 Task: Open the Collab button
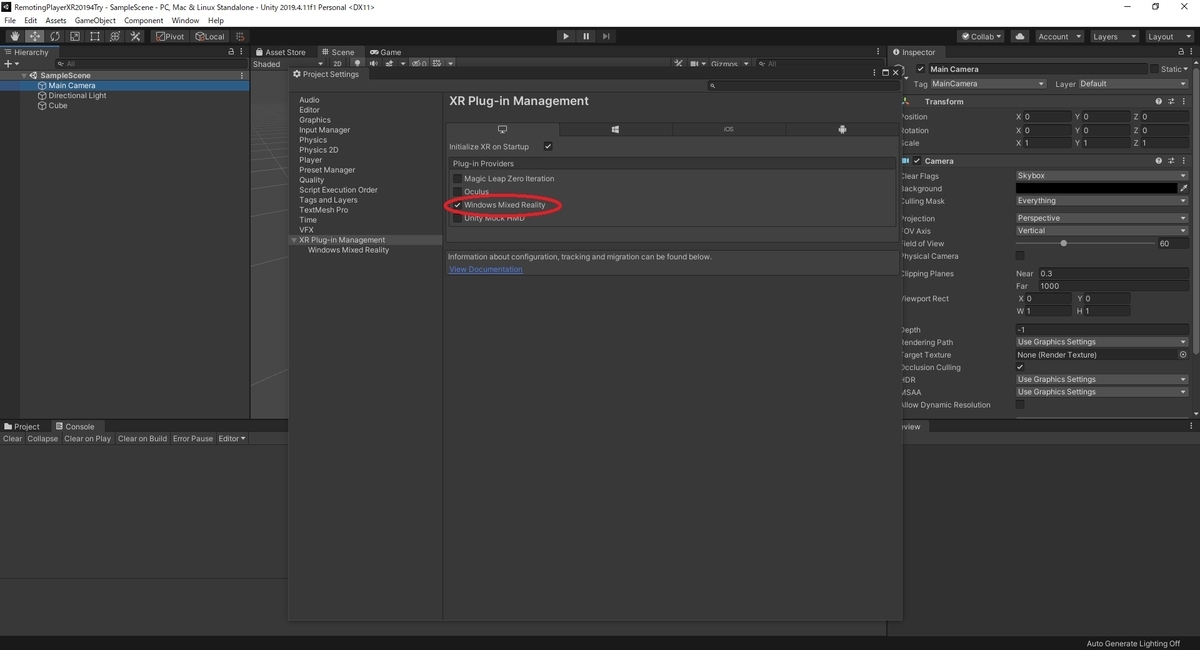point(982,36)
